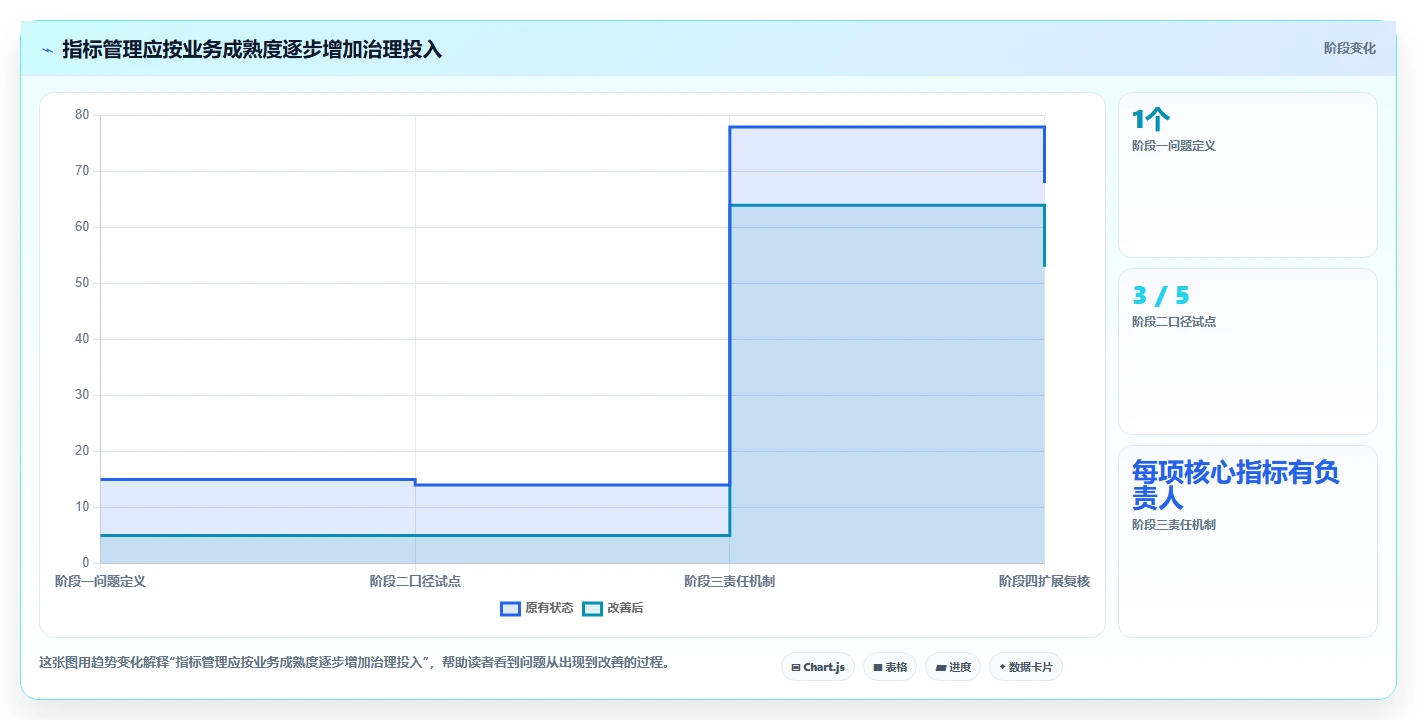Click x-axis label 阶段四扩展复核
Screen dimensions: 1417x720
1044,581
